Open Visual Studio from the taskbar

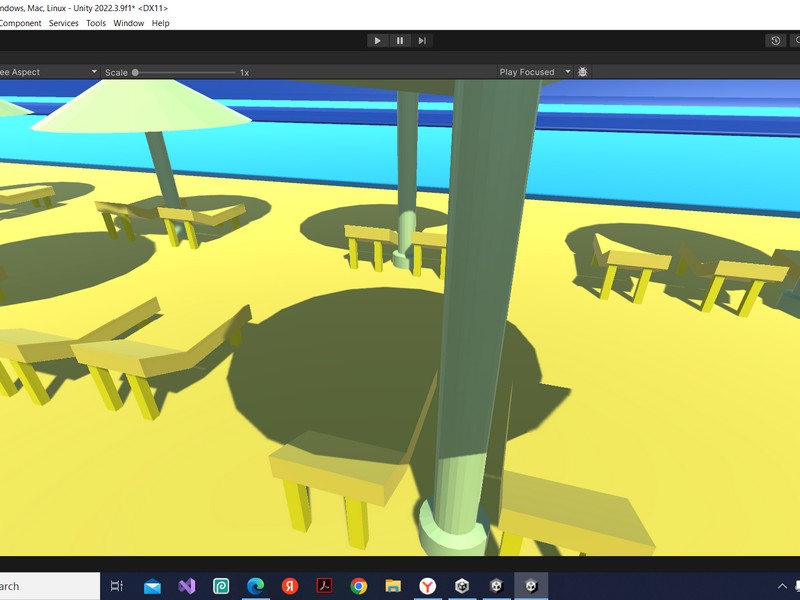tap(188, 586)
